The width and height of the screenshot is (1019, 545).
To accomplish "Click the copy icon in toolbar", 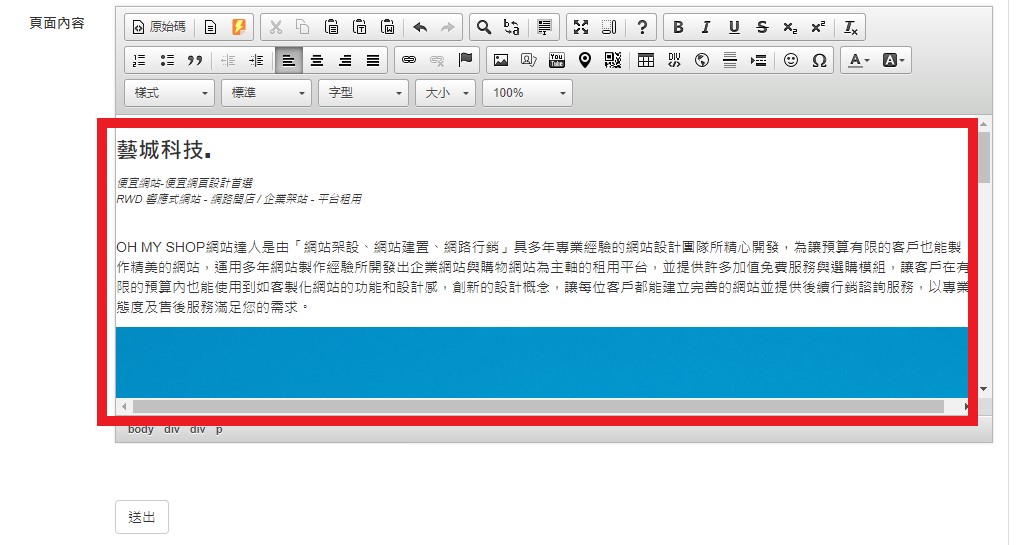I will [303, 27].
